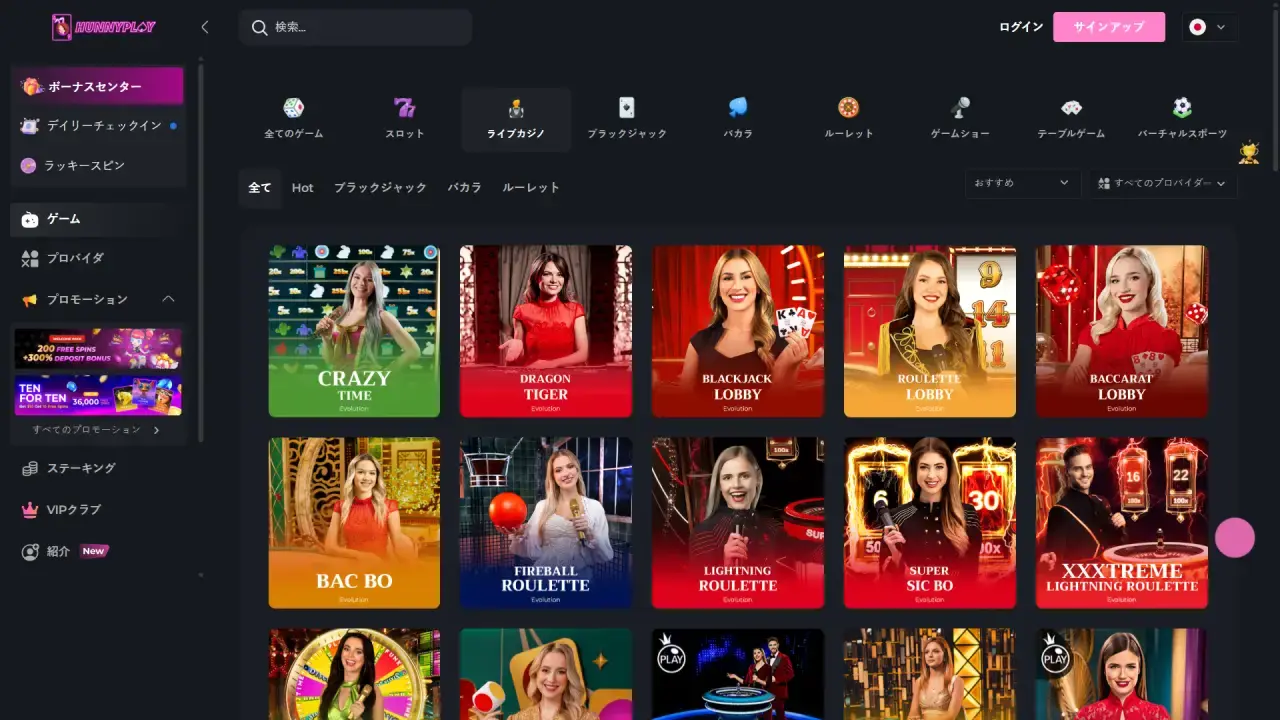
Task: Open the ログイン login link
Action: point(1020,27)
